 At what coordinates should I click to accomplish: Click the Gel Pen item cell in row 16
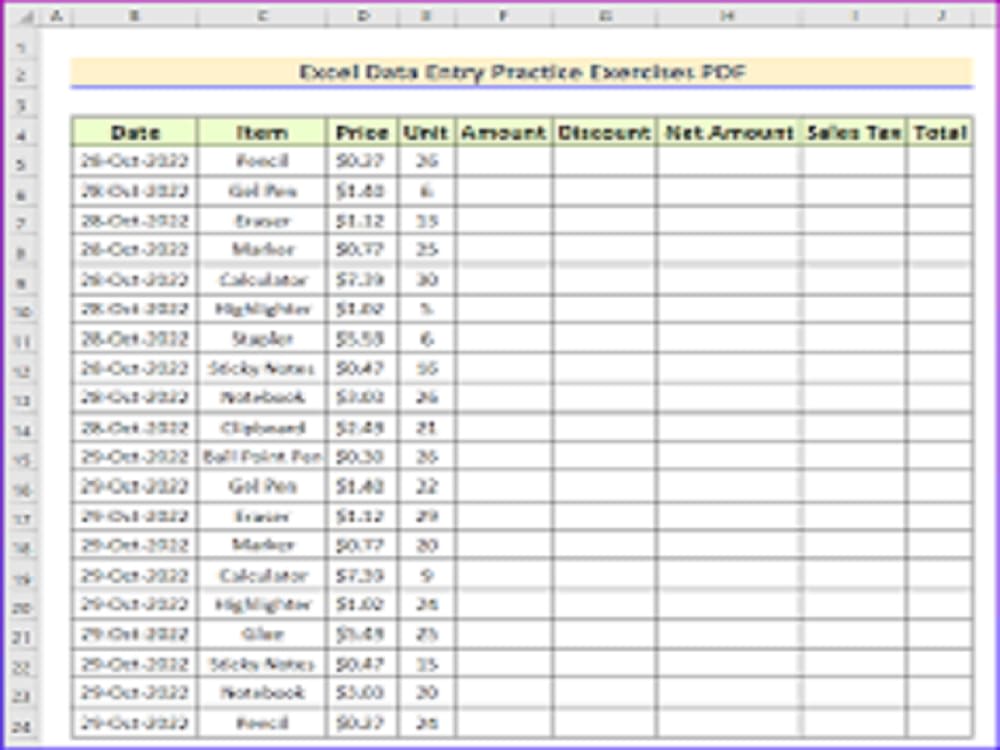tap(262, 487)
